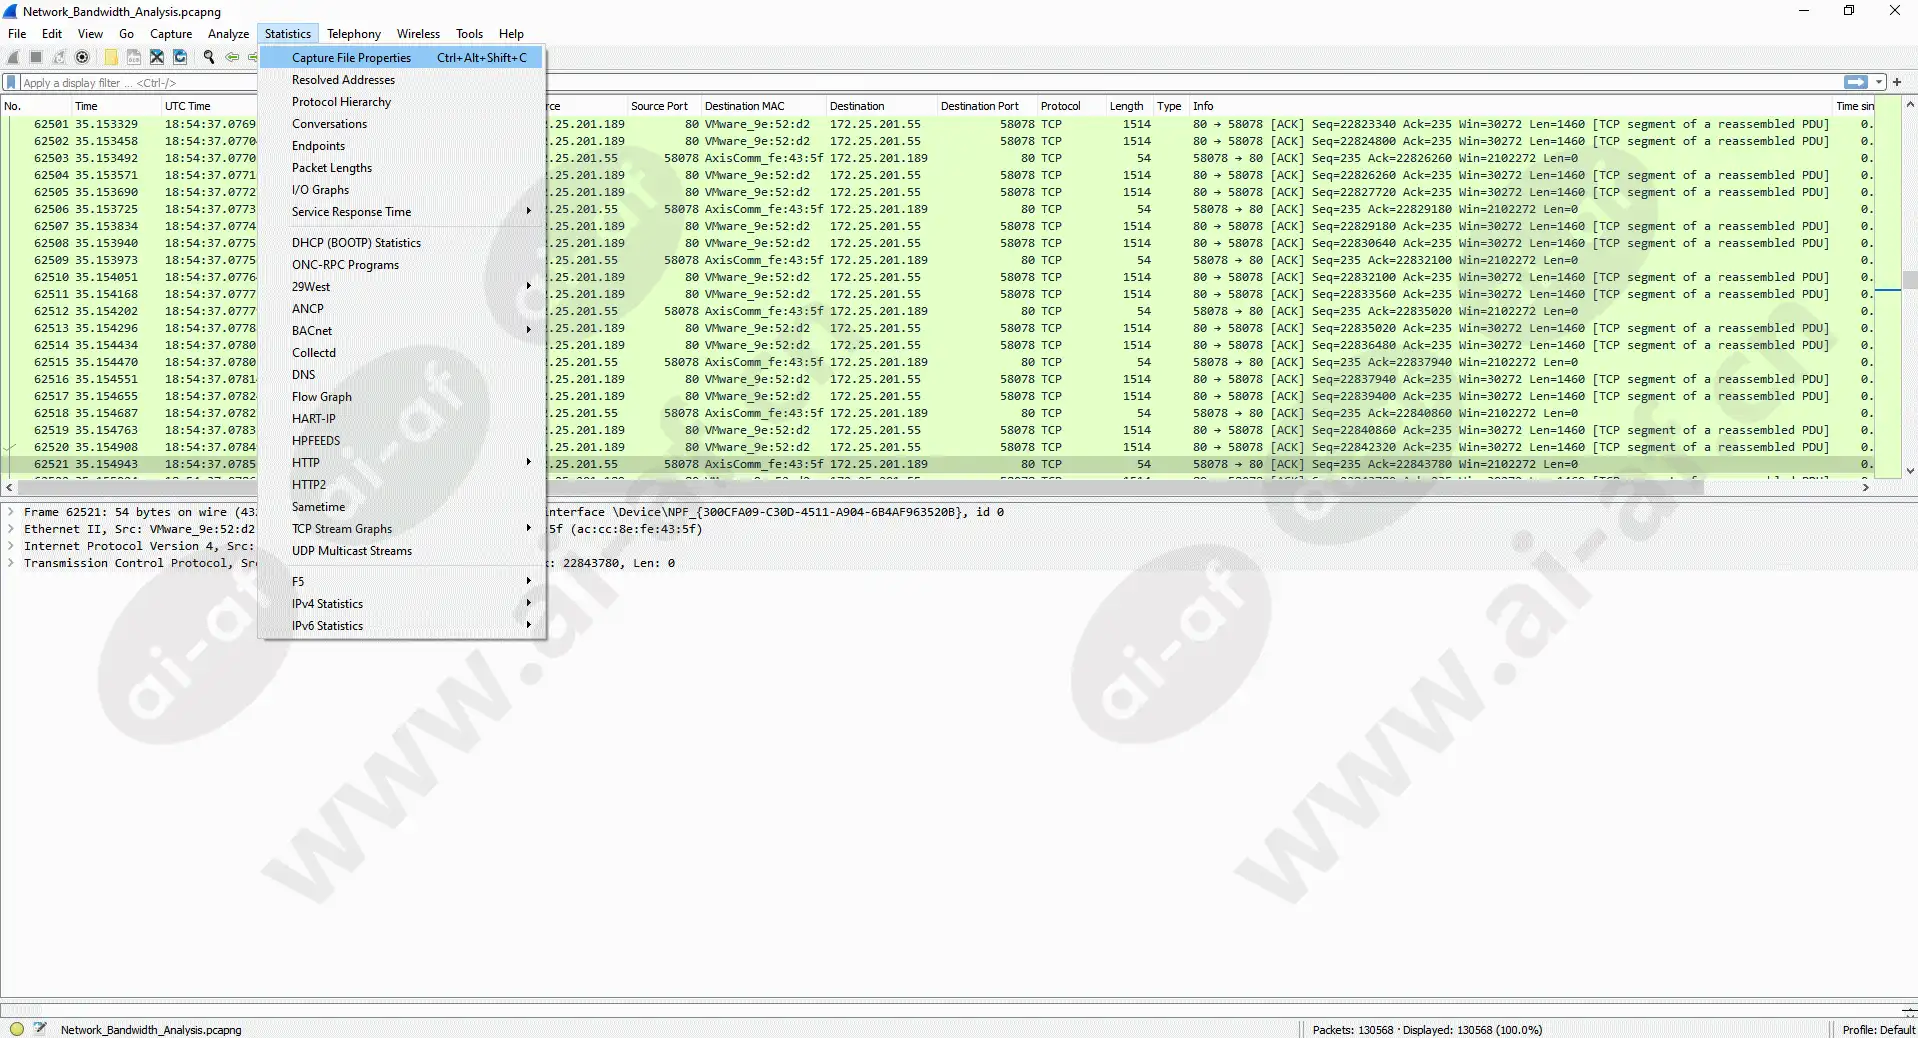Viewport: 1918px width, 1038px height.
Task: Open the F5 submenu
Action: (x=401, y=581)
